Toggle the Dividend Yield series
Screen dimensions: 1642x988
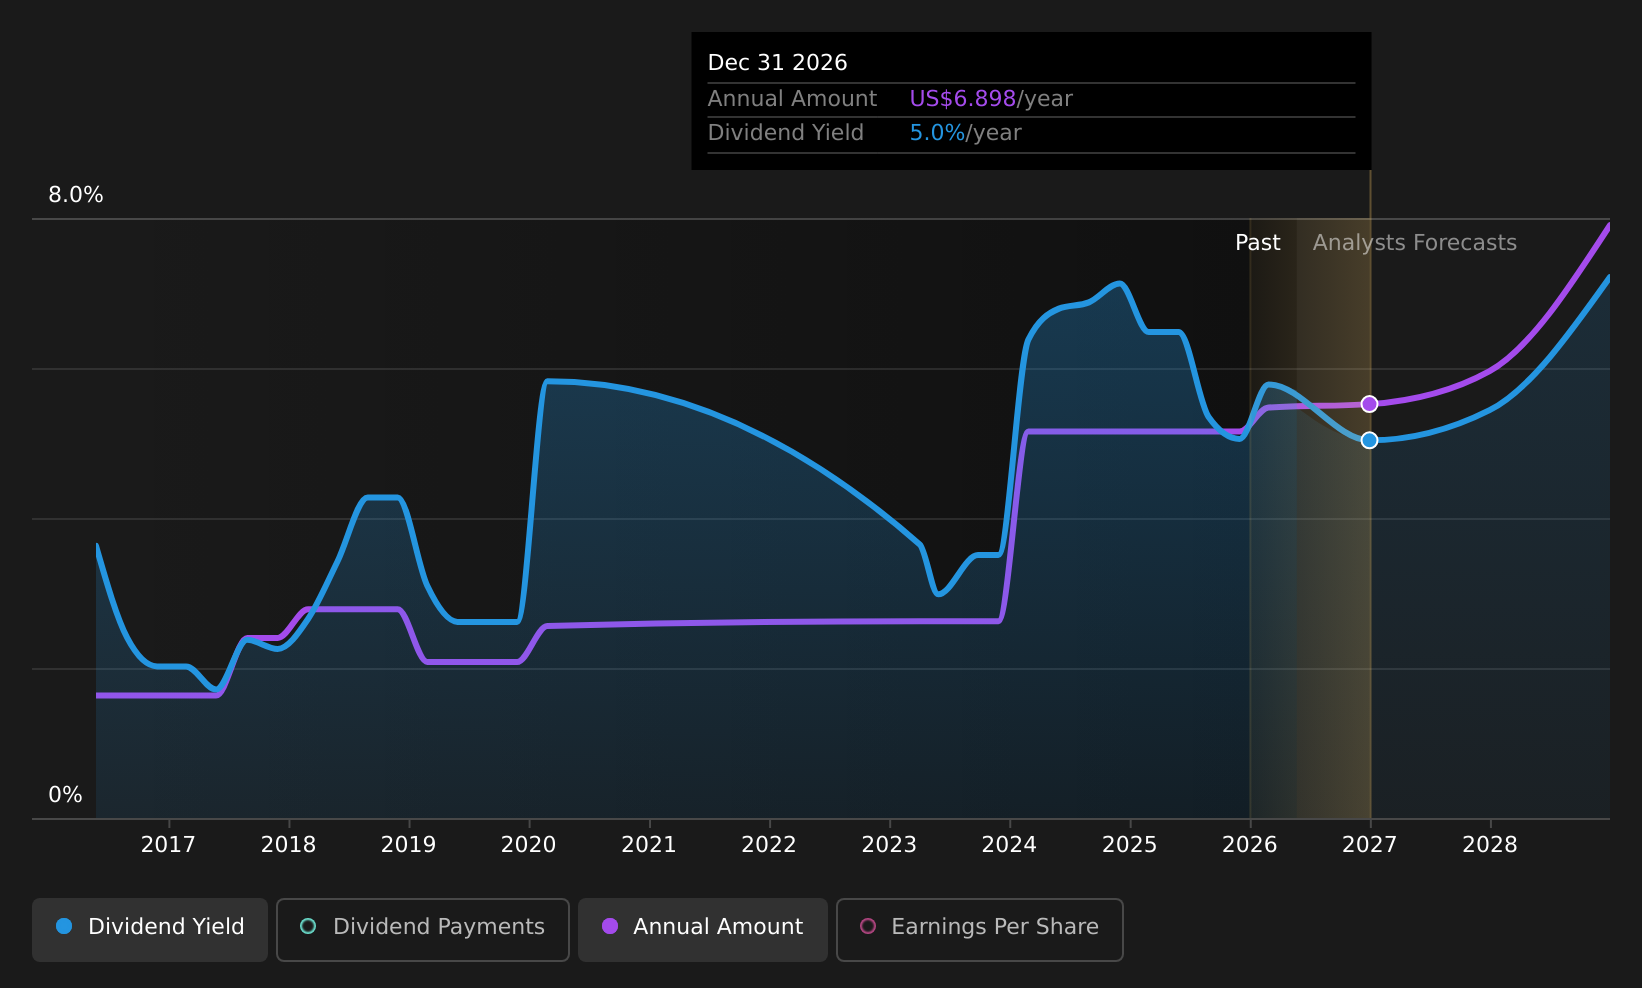point(150,929)
